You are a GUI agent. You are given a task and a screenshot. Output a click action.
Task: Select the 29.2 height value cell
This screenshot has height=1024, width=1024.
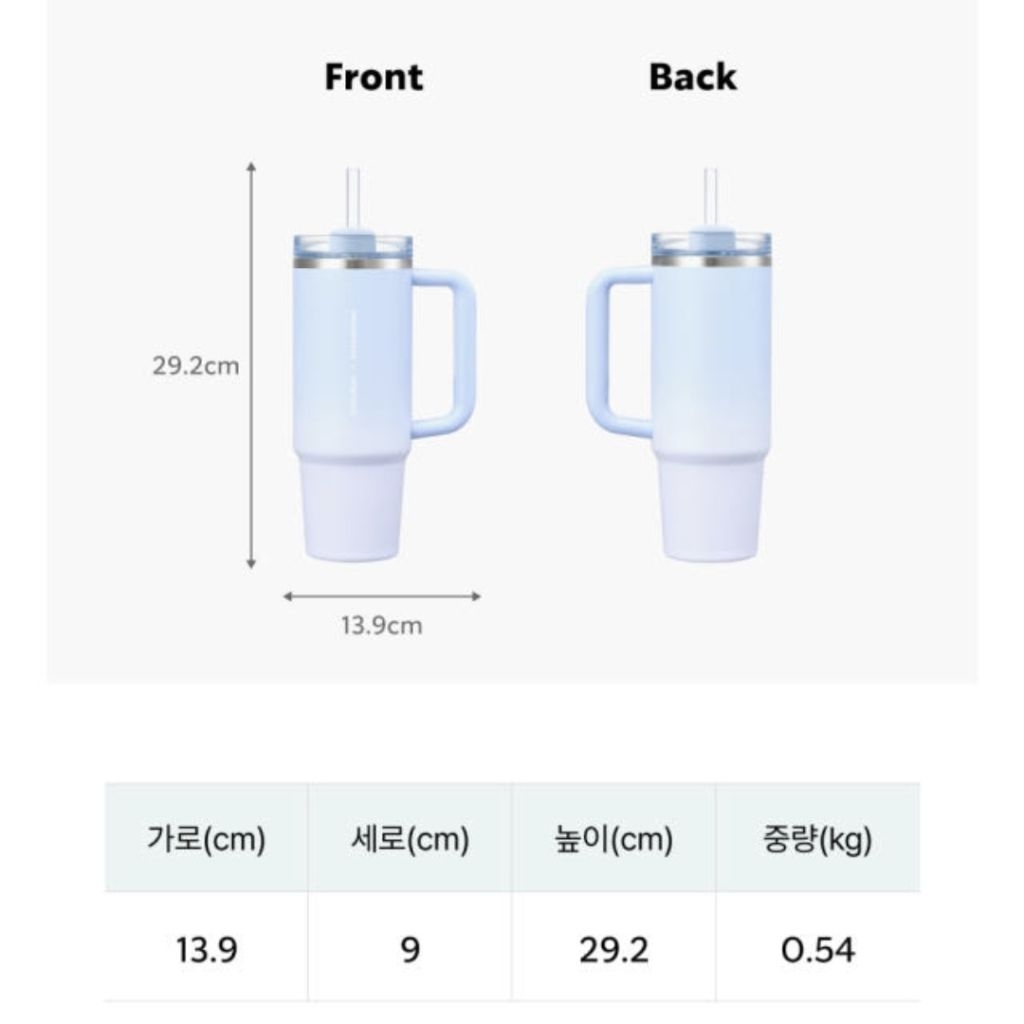tap(614, 948)
